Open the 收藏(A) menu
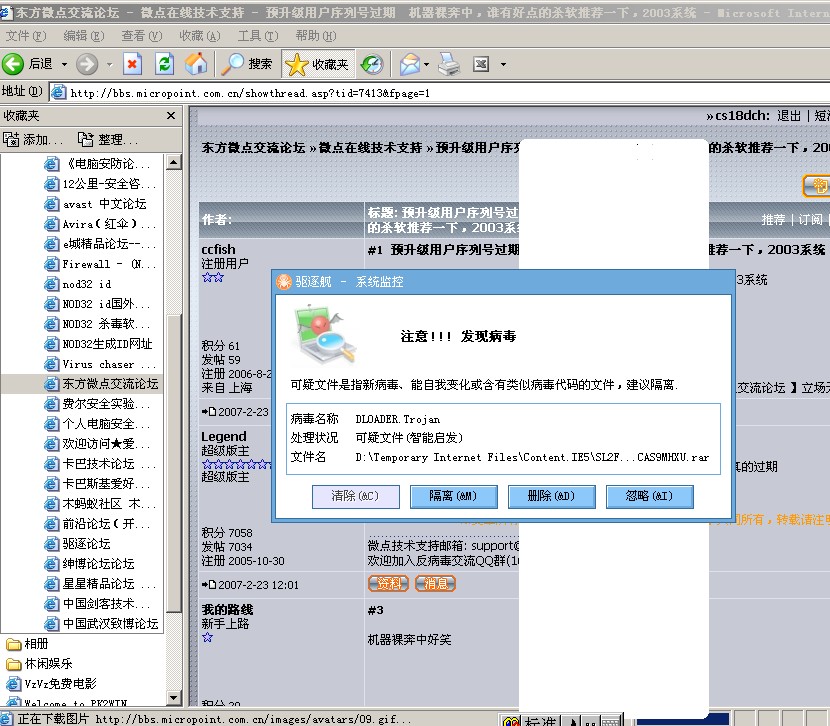The image size is (830, 726). pos(200,35)
